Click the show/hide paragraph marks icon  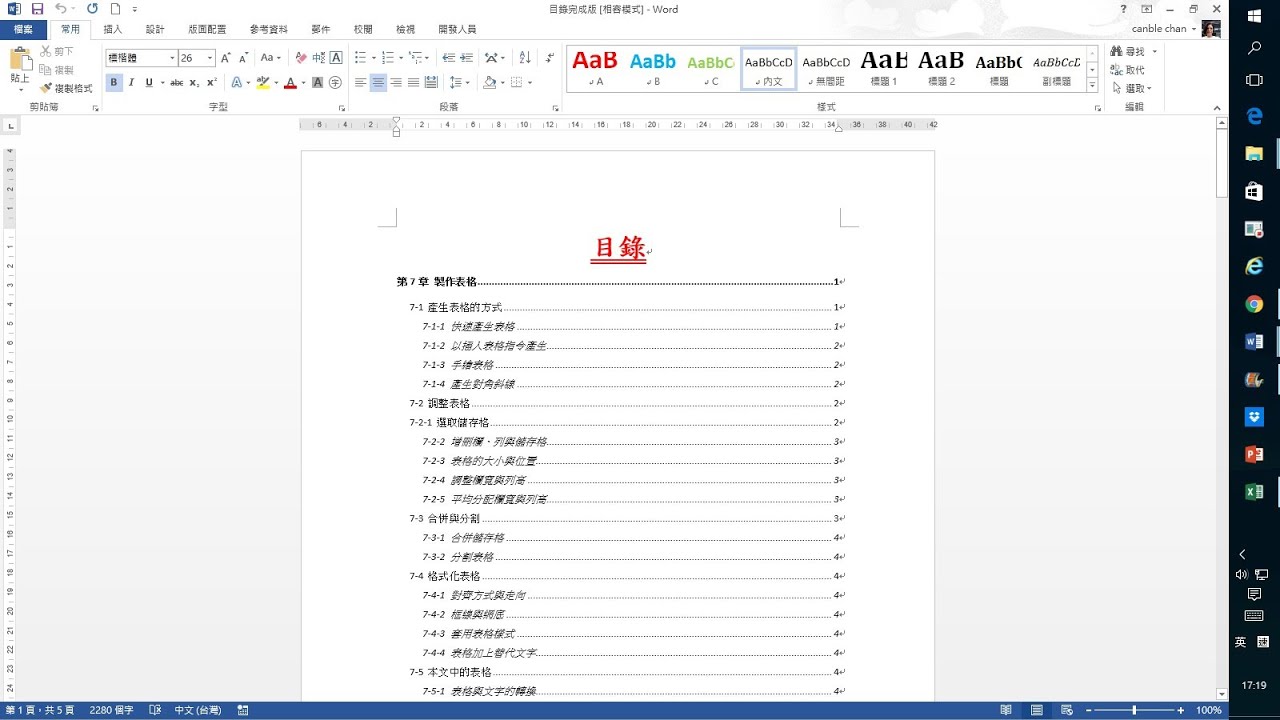(x=549, y=58)
